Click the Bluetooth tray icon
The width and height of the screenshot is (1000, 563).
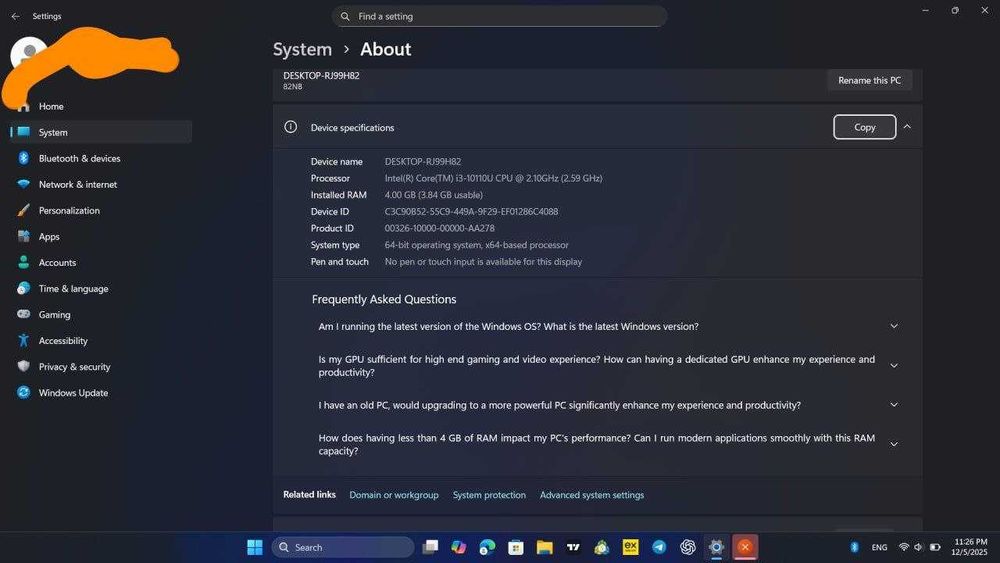(855, 547)
